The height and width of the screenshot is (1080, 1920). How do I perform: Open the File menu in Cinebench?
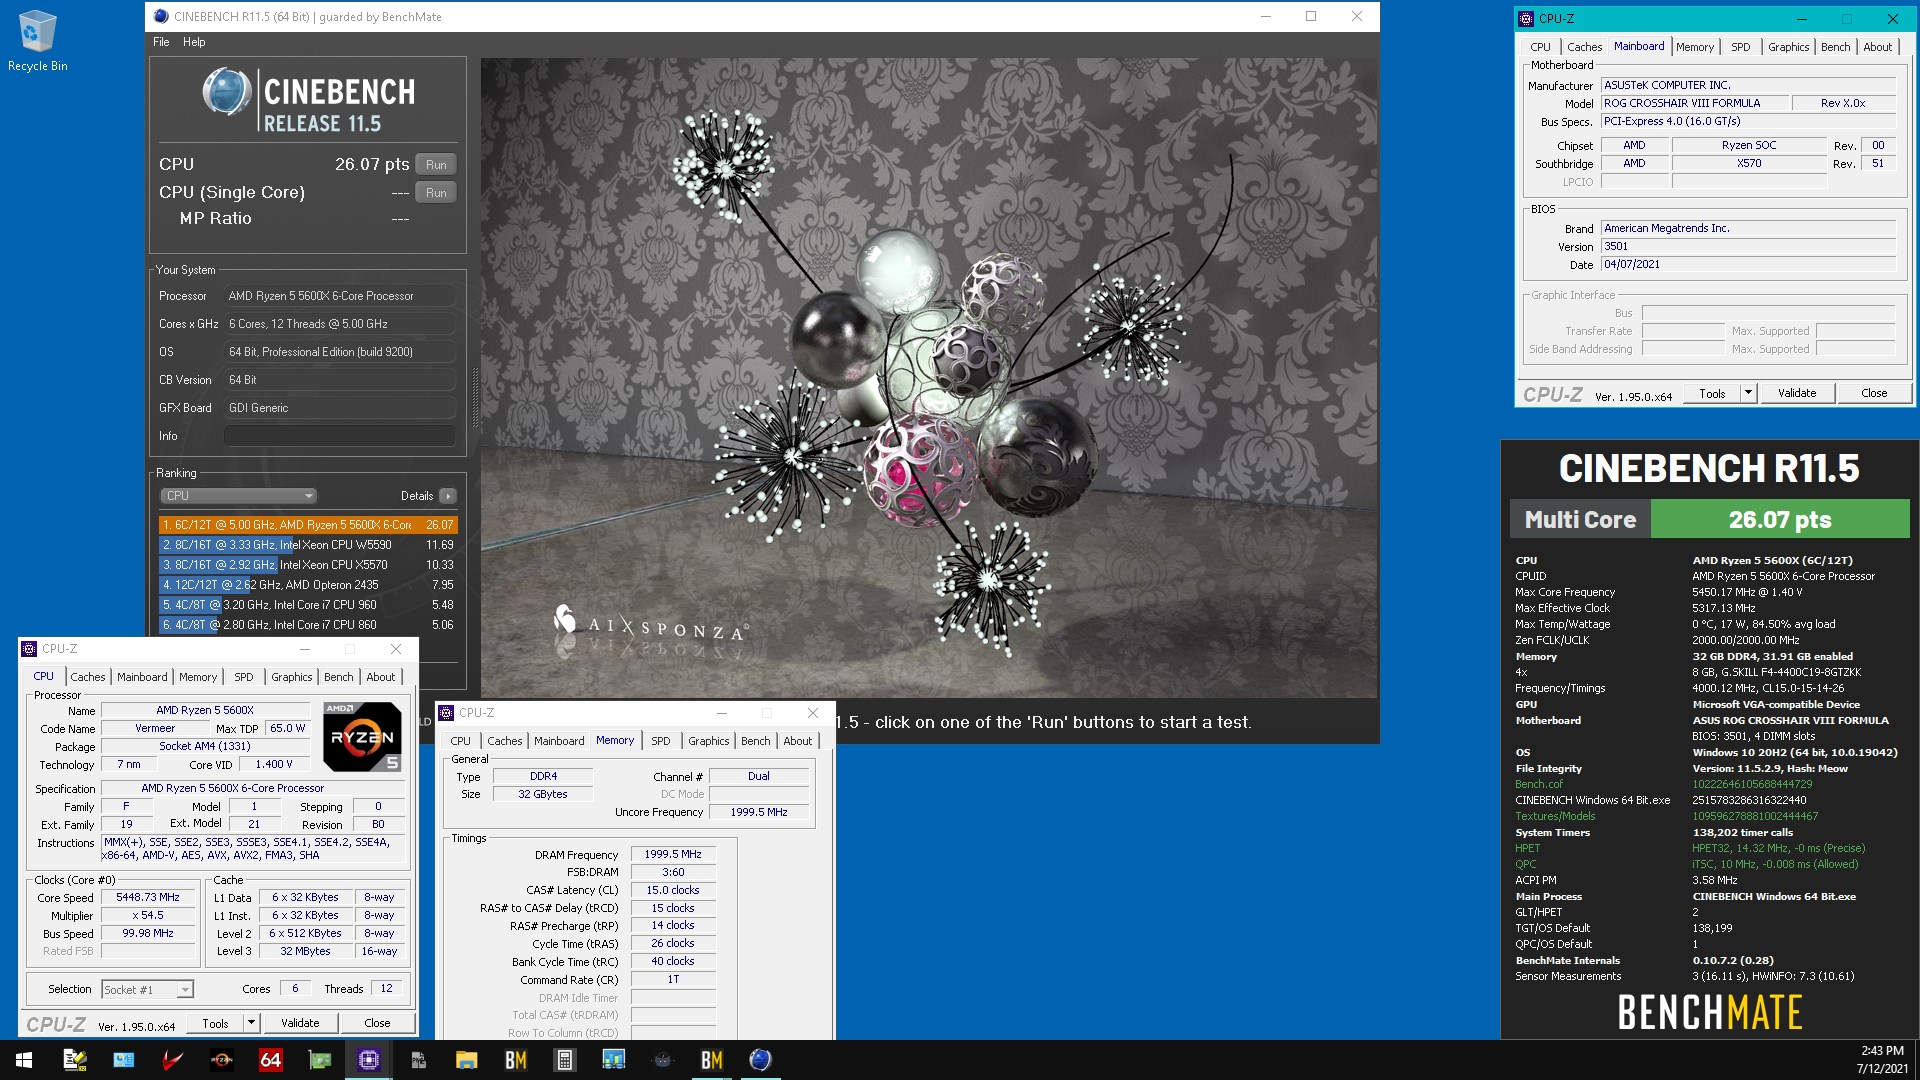pos(161,42)
